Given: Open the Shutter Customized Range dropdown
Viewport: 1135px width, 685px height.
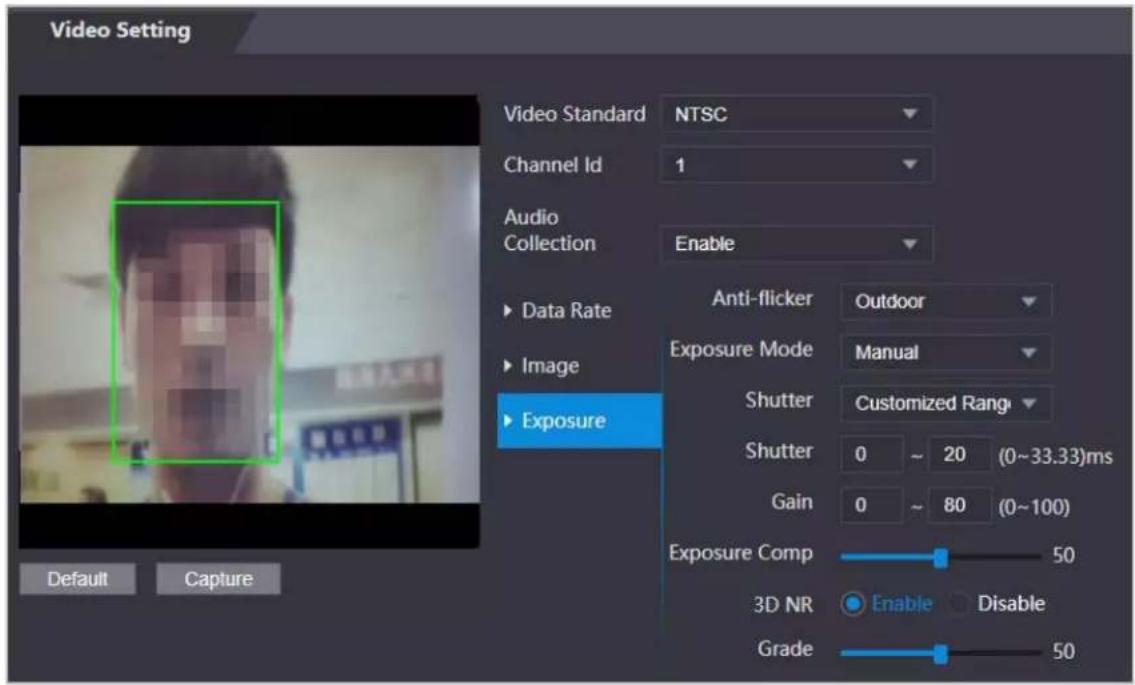Looking at the screenshot, I should pos(945,403).
